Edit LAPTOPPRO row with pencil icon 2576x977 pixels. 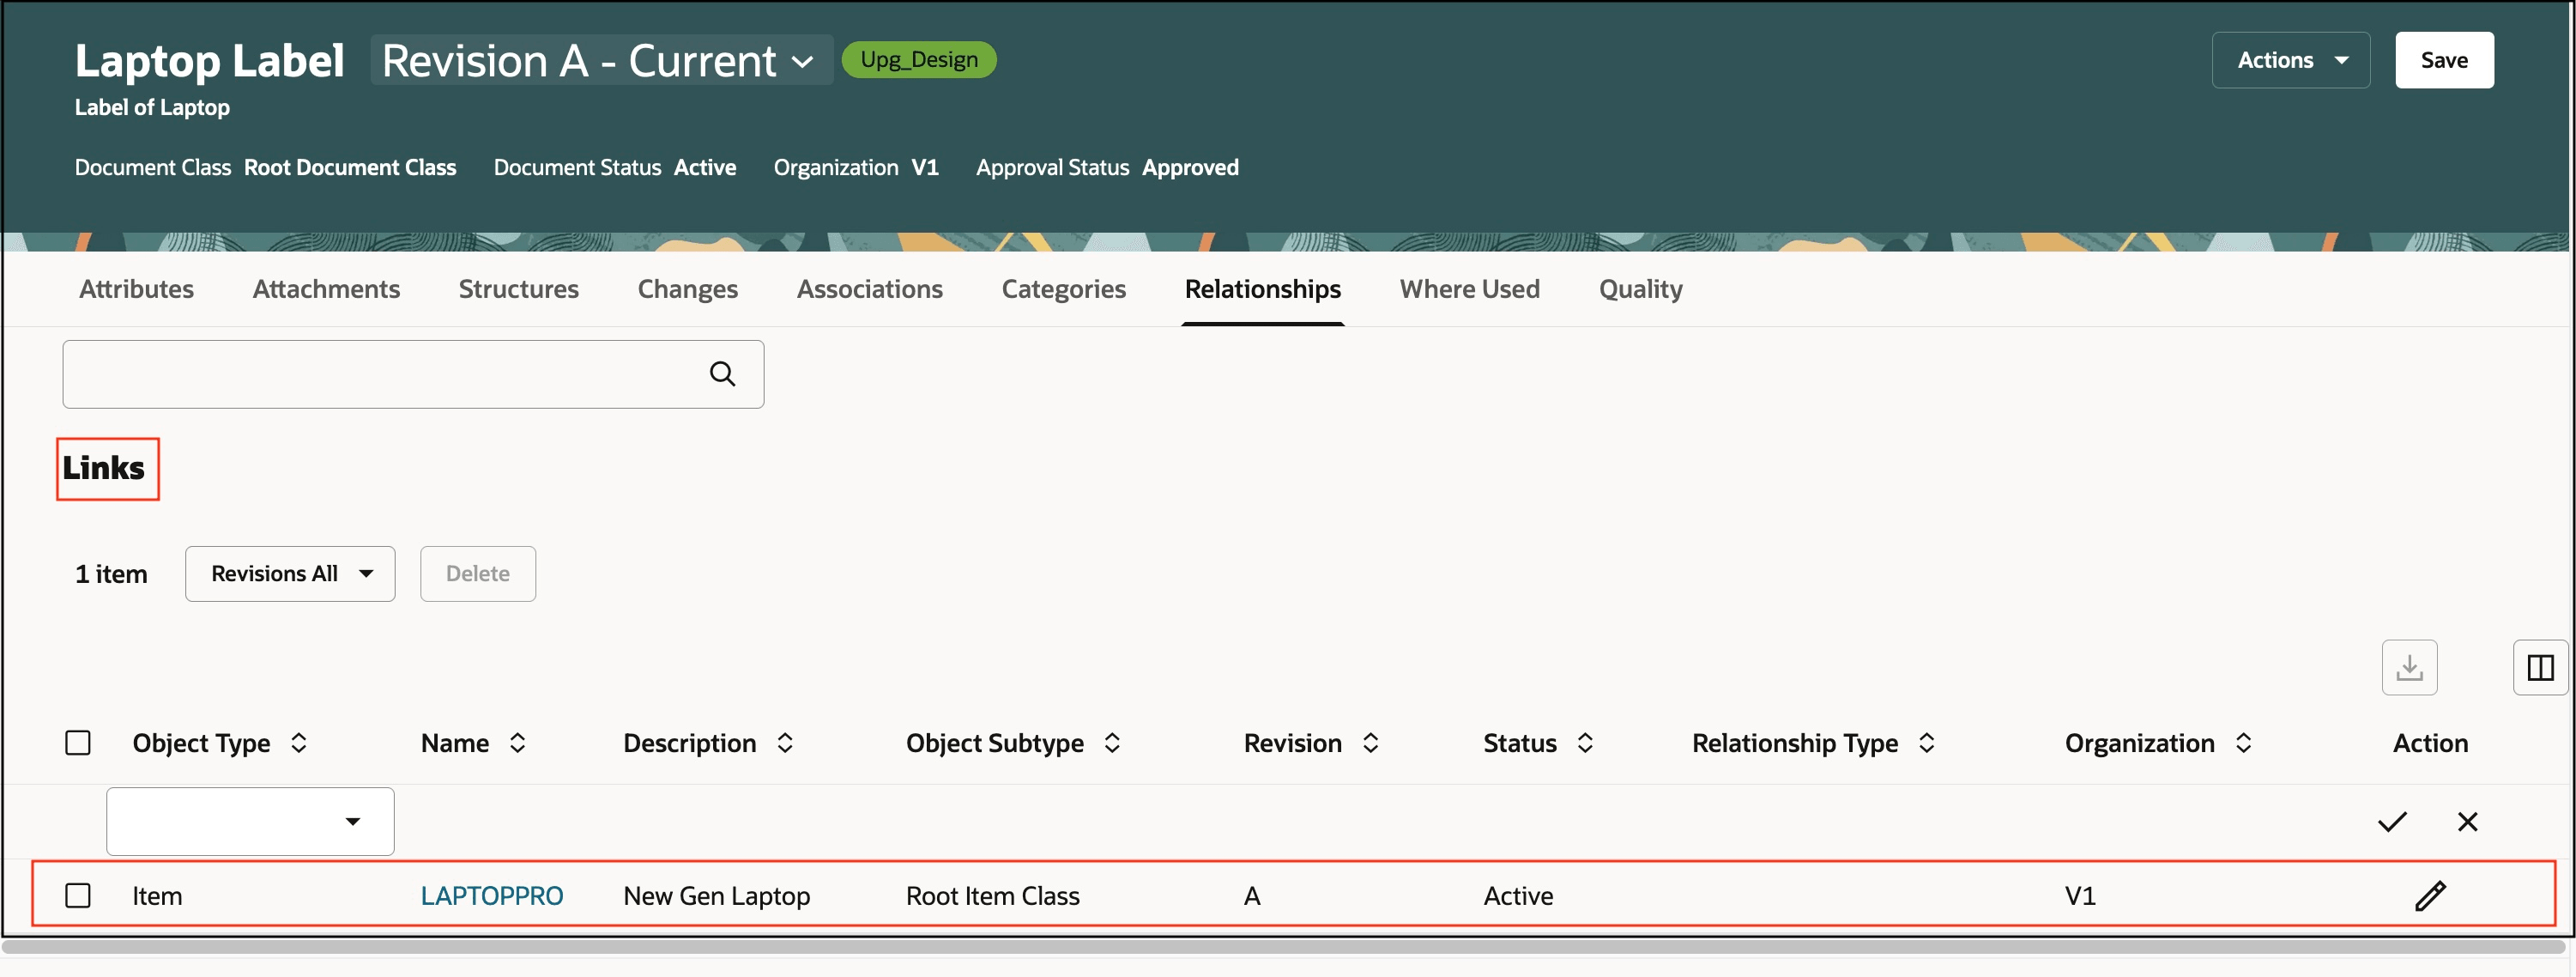[2429, 895]
